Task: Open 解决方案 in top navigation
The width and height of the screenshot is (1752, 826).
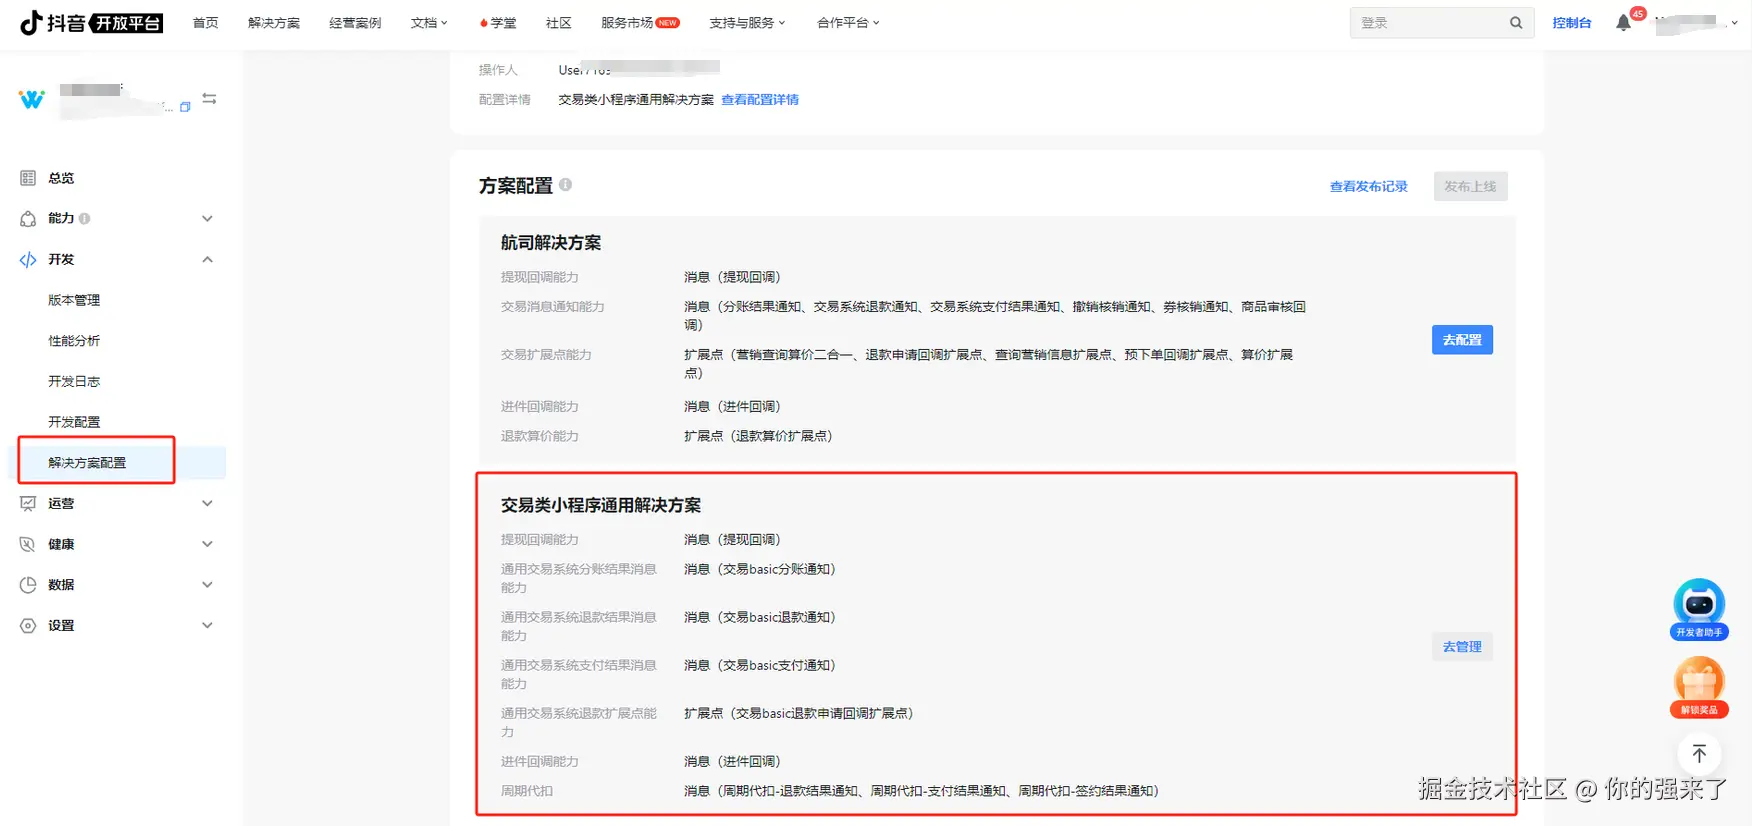Action: click(x=274, y=23)
